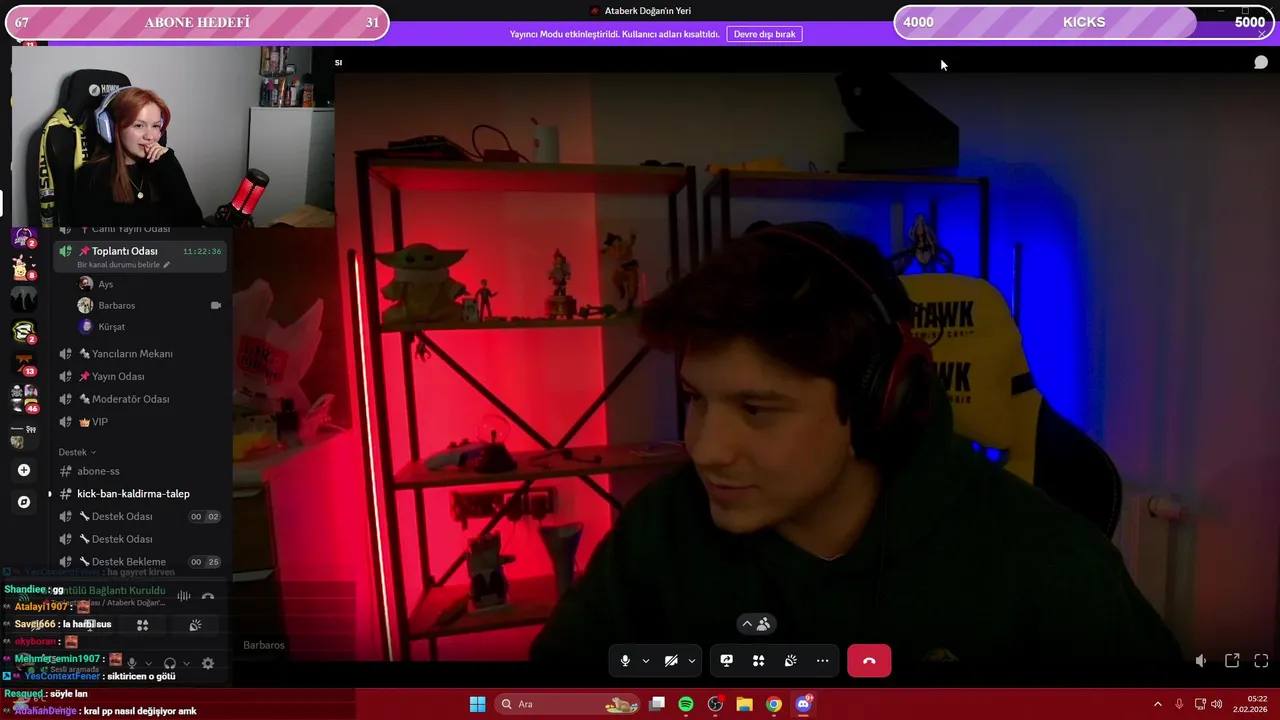Turn on the camera in call controls
1280x720 pixels.
[671, 661]
